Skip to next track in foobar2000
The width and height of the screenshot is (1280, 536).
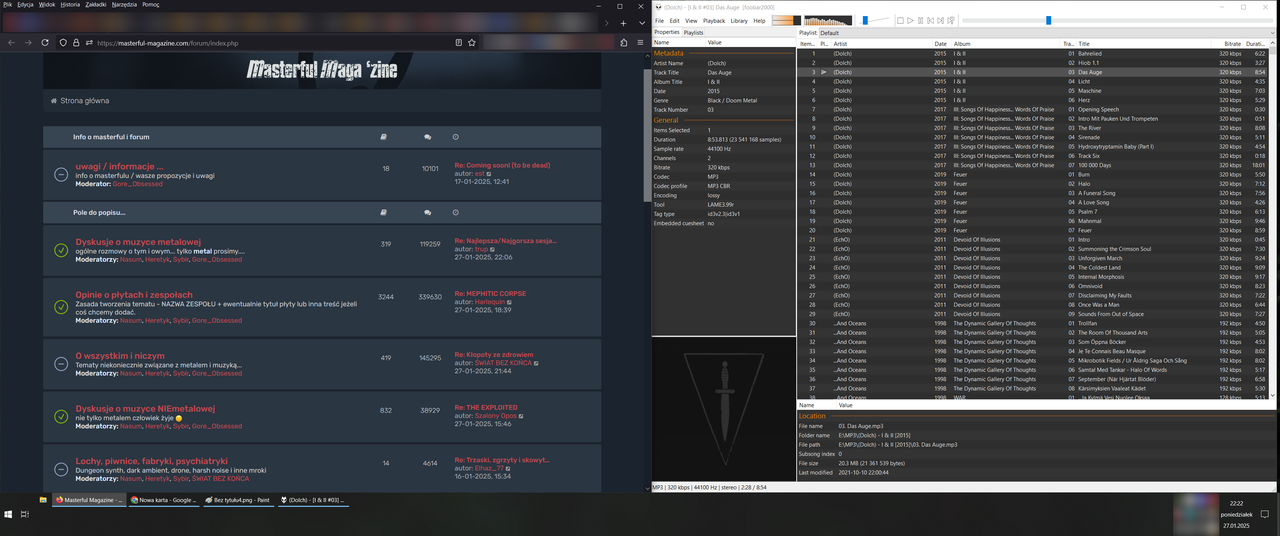[941, 20]
